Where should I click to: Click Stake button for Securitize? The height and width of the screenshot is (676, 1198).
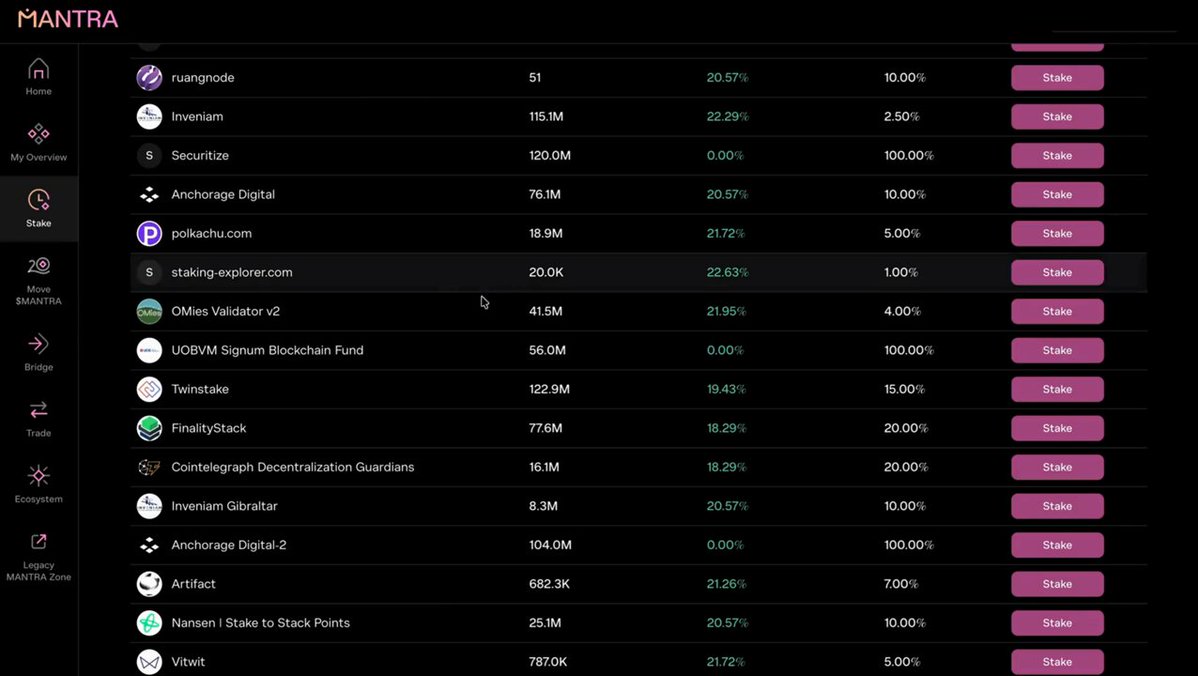[x=1057, y=155]
